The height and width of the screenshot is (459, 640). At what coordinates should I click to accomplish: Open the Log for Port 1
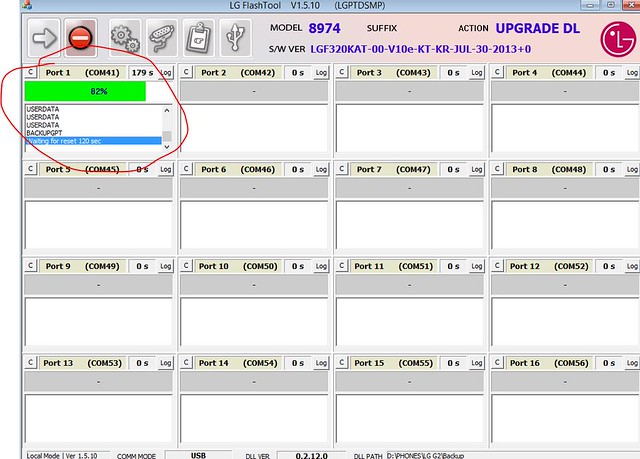click(x=166, y=73)
